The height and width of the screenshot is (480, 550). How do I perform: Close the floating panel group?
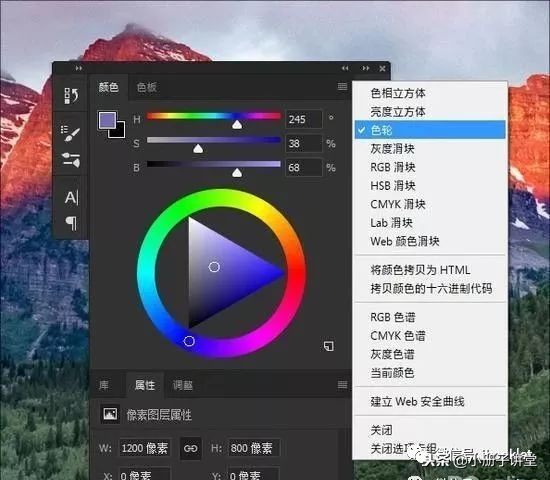tap(382, 68)
